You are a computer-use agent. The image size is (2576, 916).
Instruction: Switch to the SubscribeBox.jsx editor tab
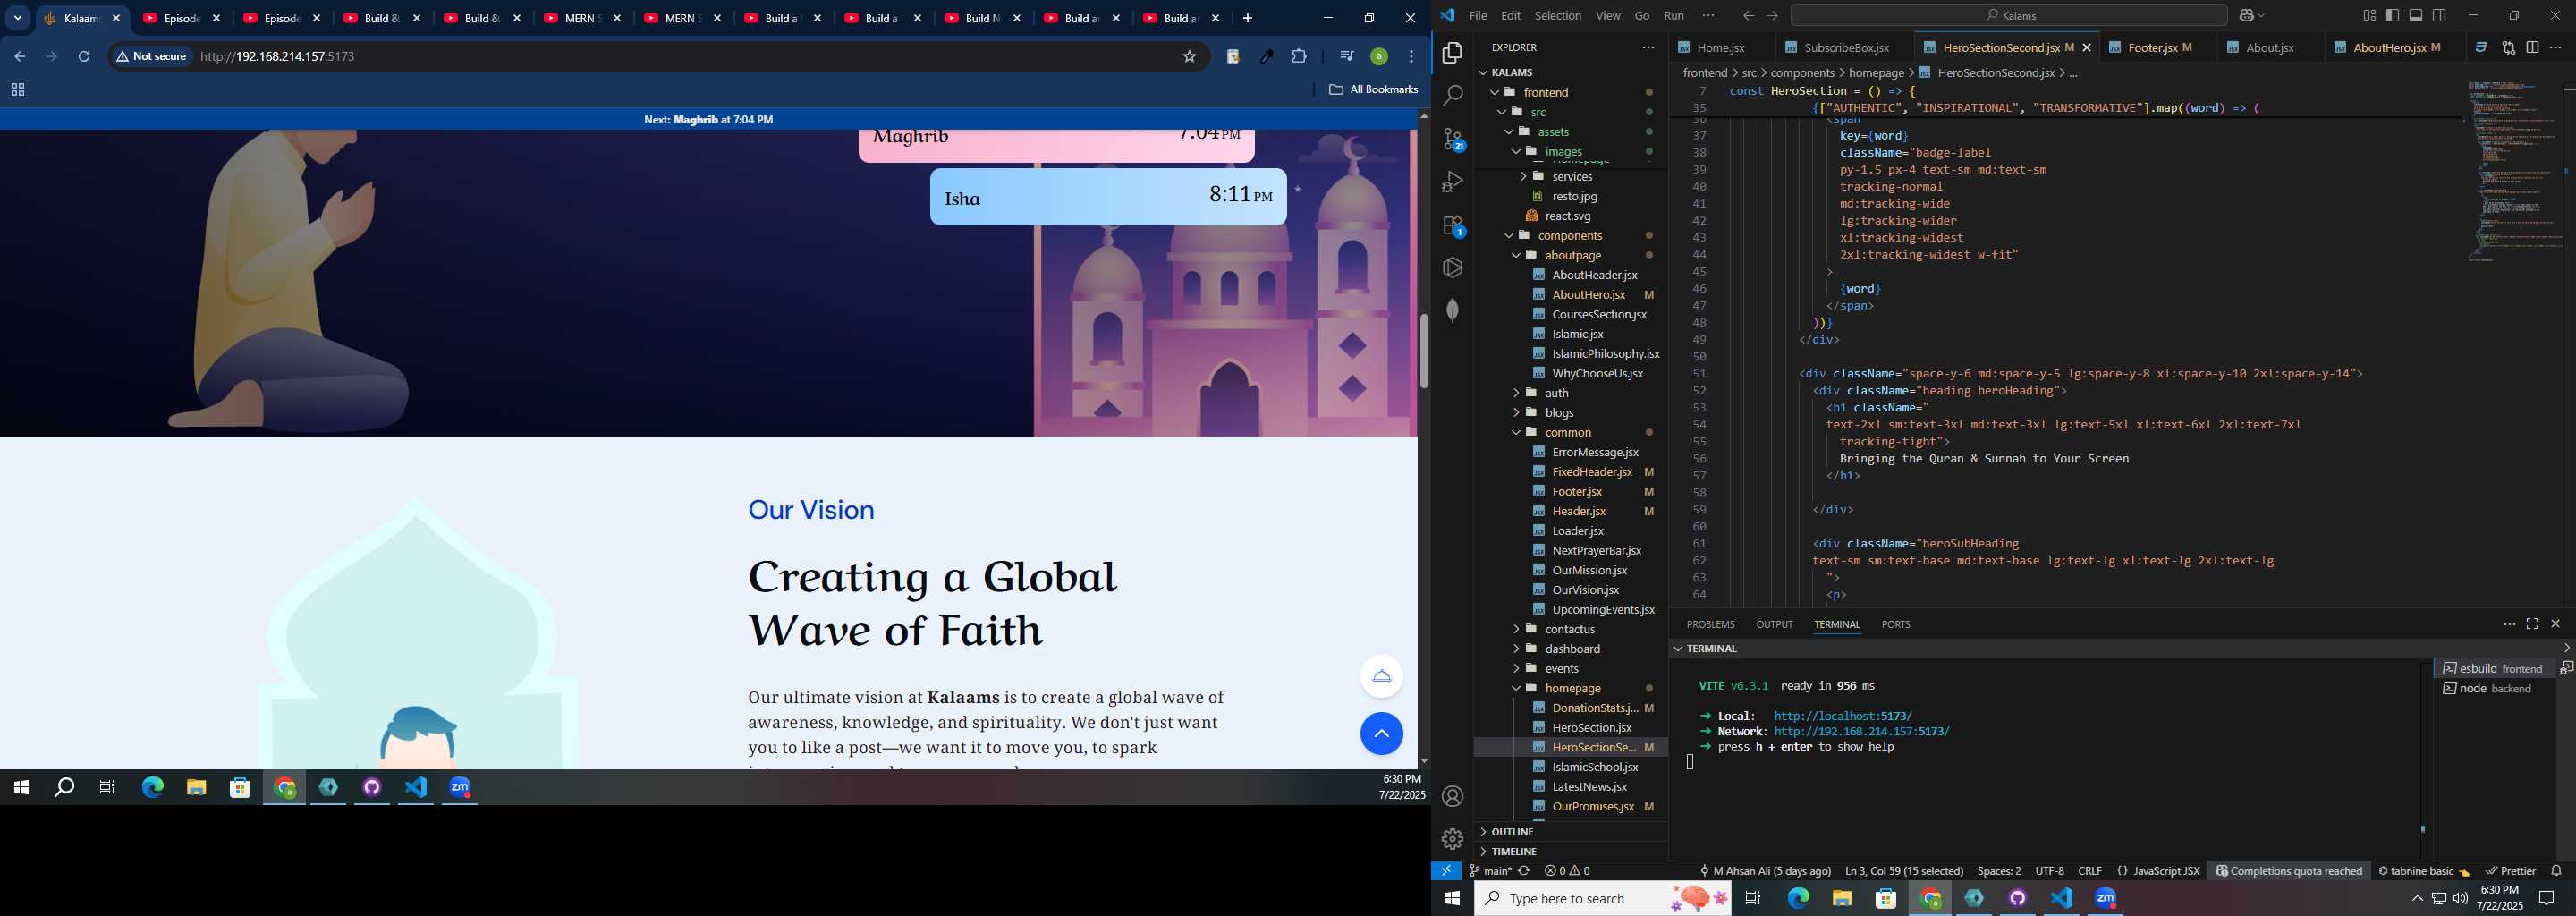1846,47
